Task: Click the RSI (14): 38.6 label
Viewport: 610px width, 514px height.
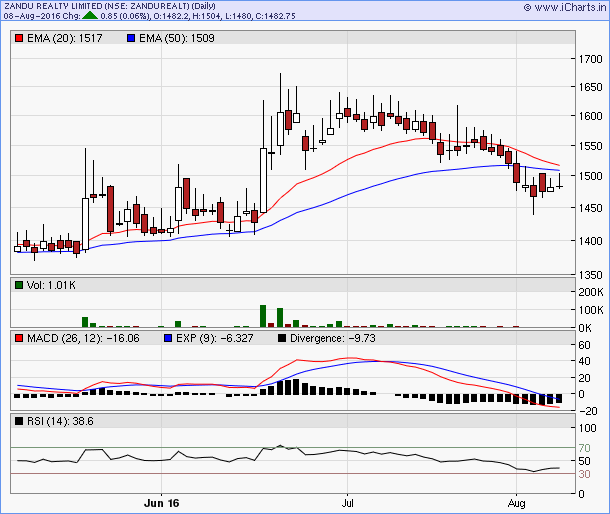Action: (x=60, y=421)
